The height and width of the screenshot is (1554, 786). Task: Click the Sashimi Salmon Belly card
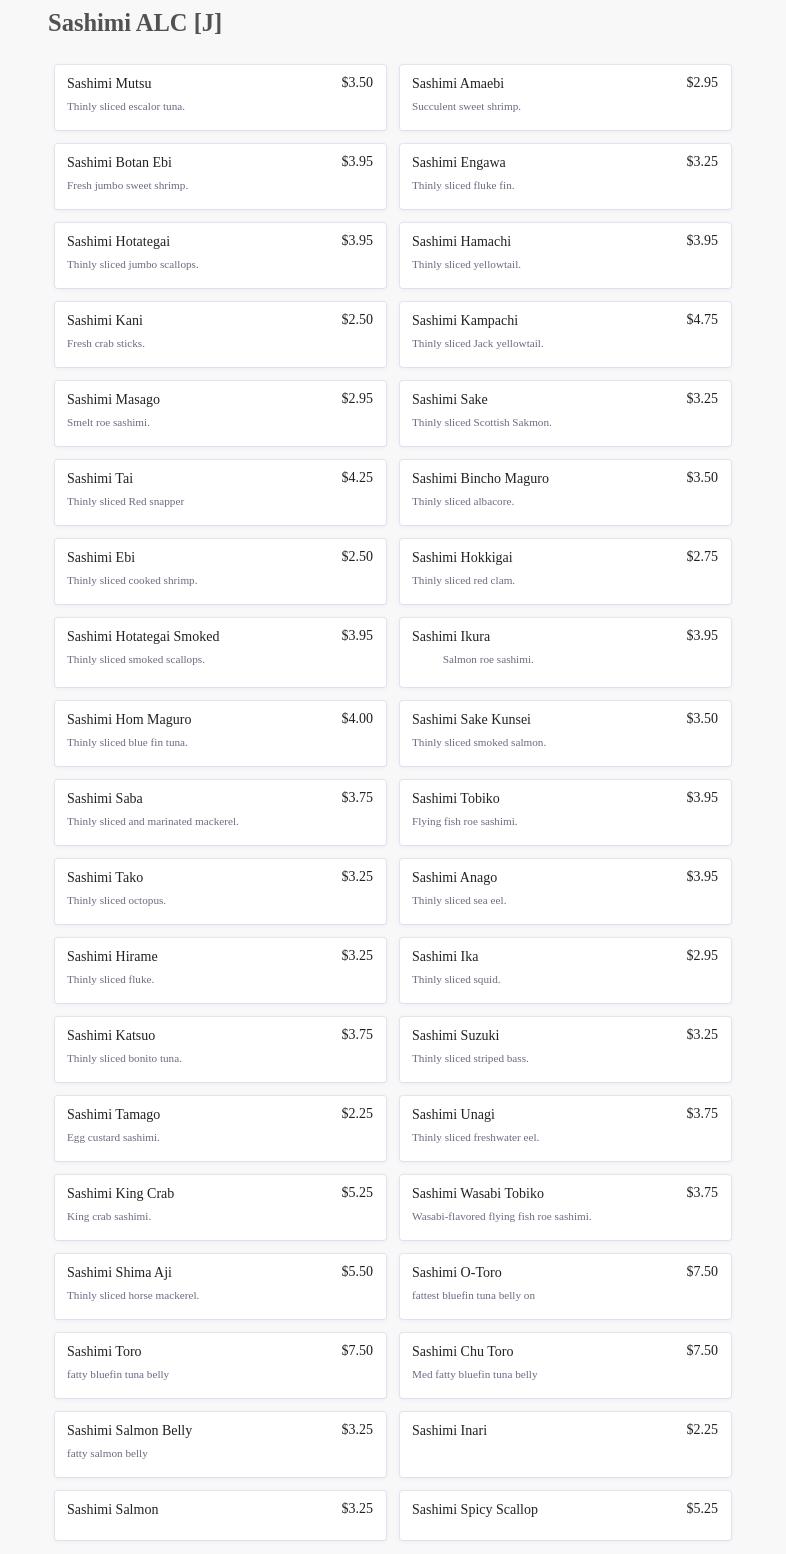point(220,1444)
